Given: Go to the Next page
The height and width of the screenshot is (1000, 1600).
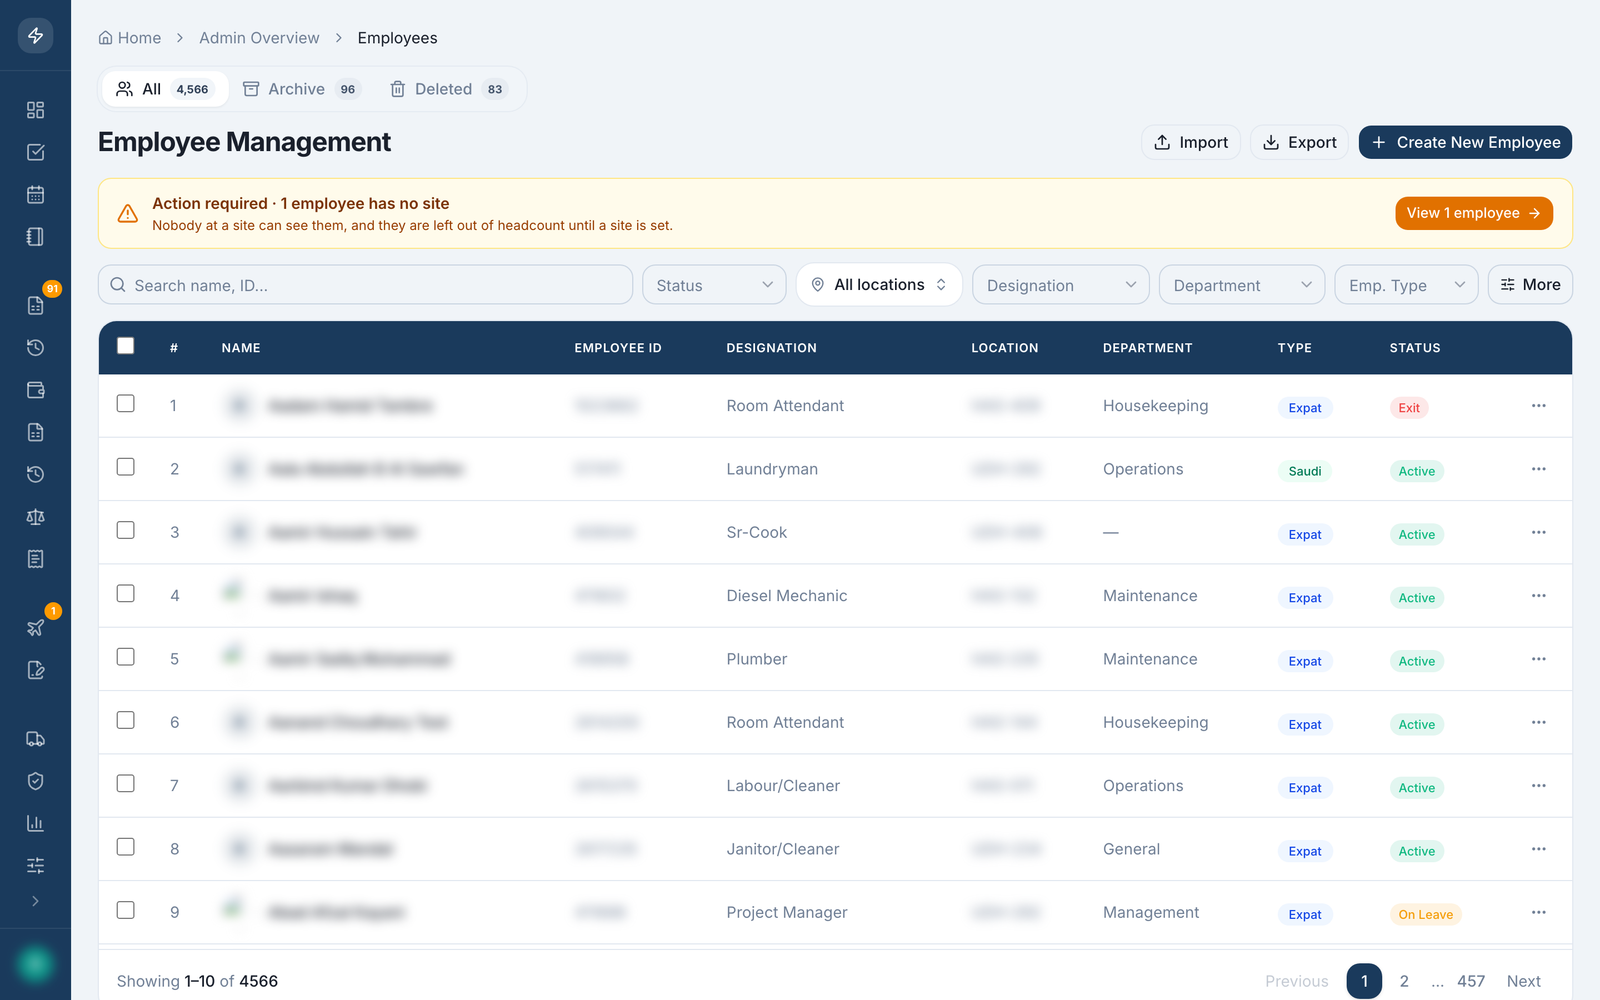Looking at the screenshot, I should click(1523, 981).
